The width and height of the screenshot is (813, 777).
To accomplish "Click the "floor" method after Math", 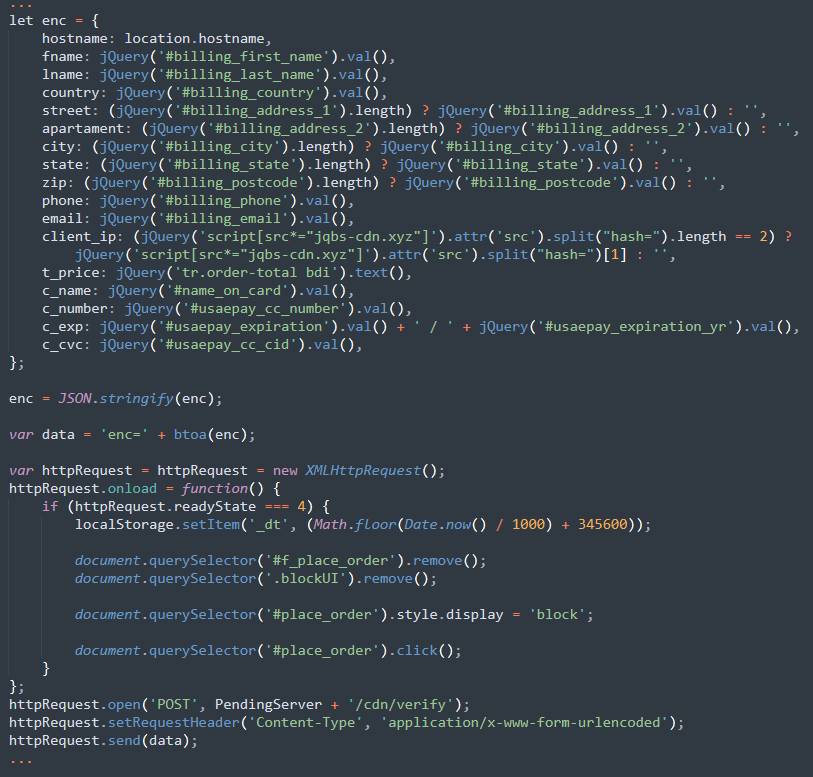I will (x=375, y=525).
